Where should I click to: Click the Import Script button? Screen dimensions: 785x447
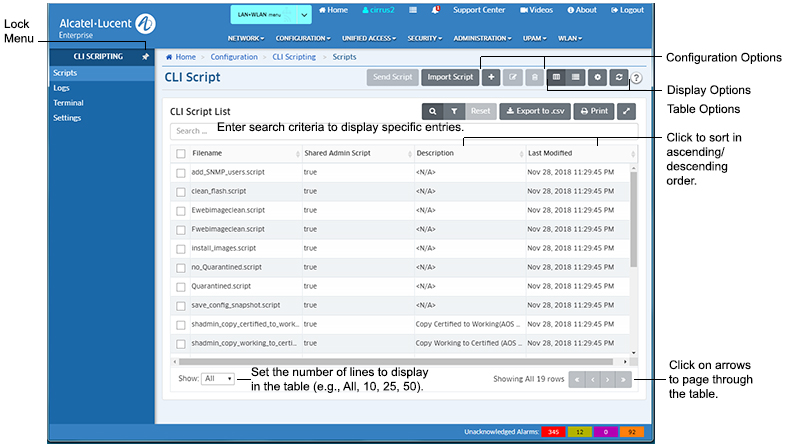click(x=449, y=77)
